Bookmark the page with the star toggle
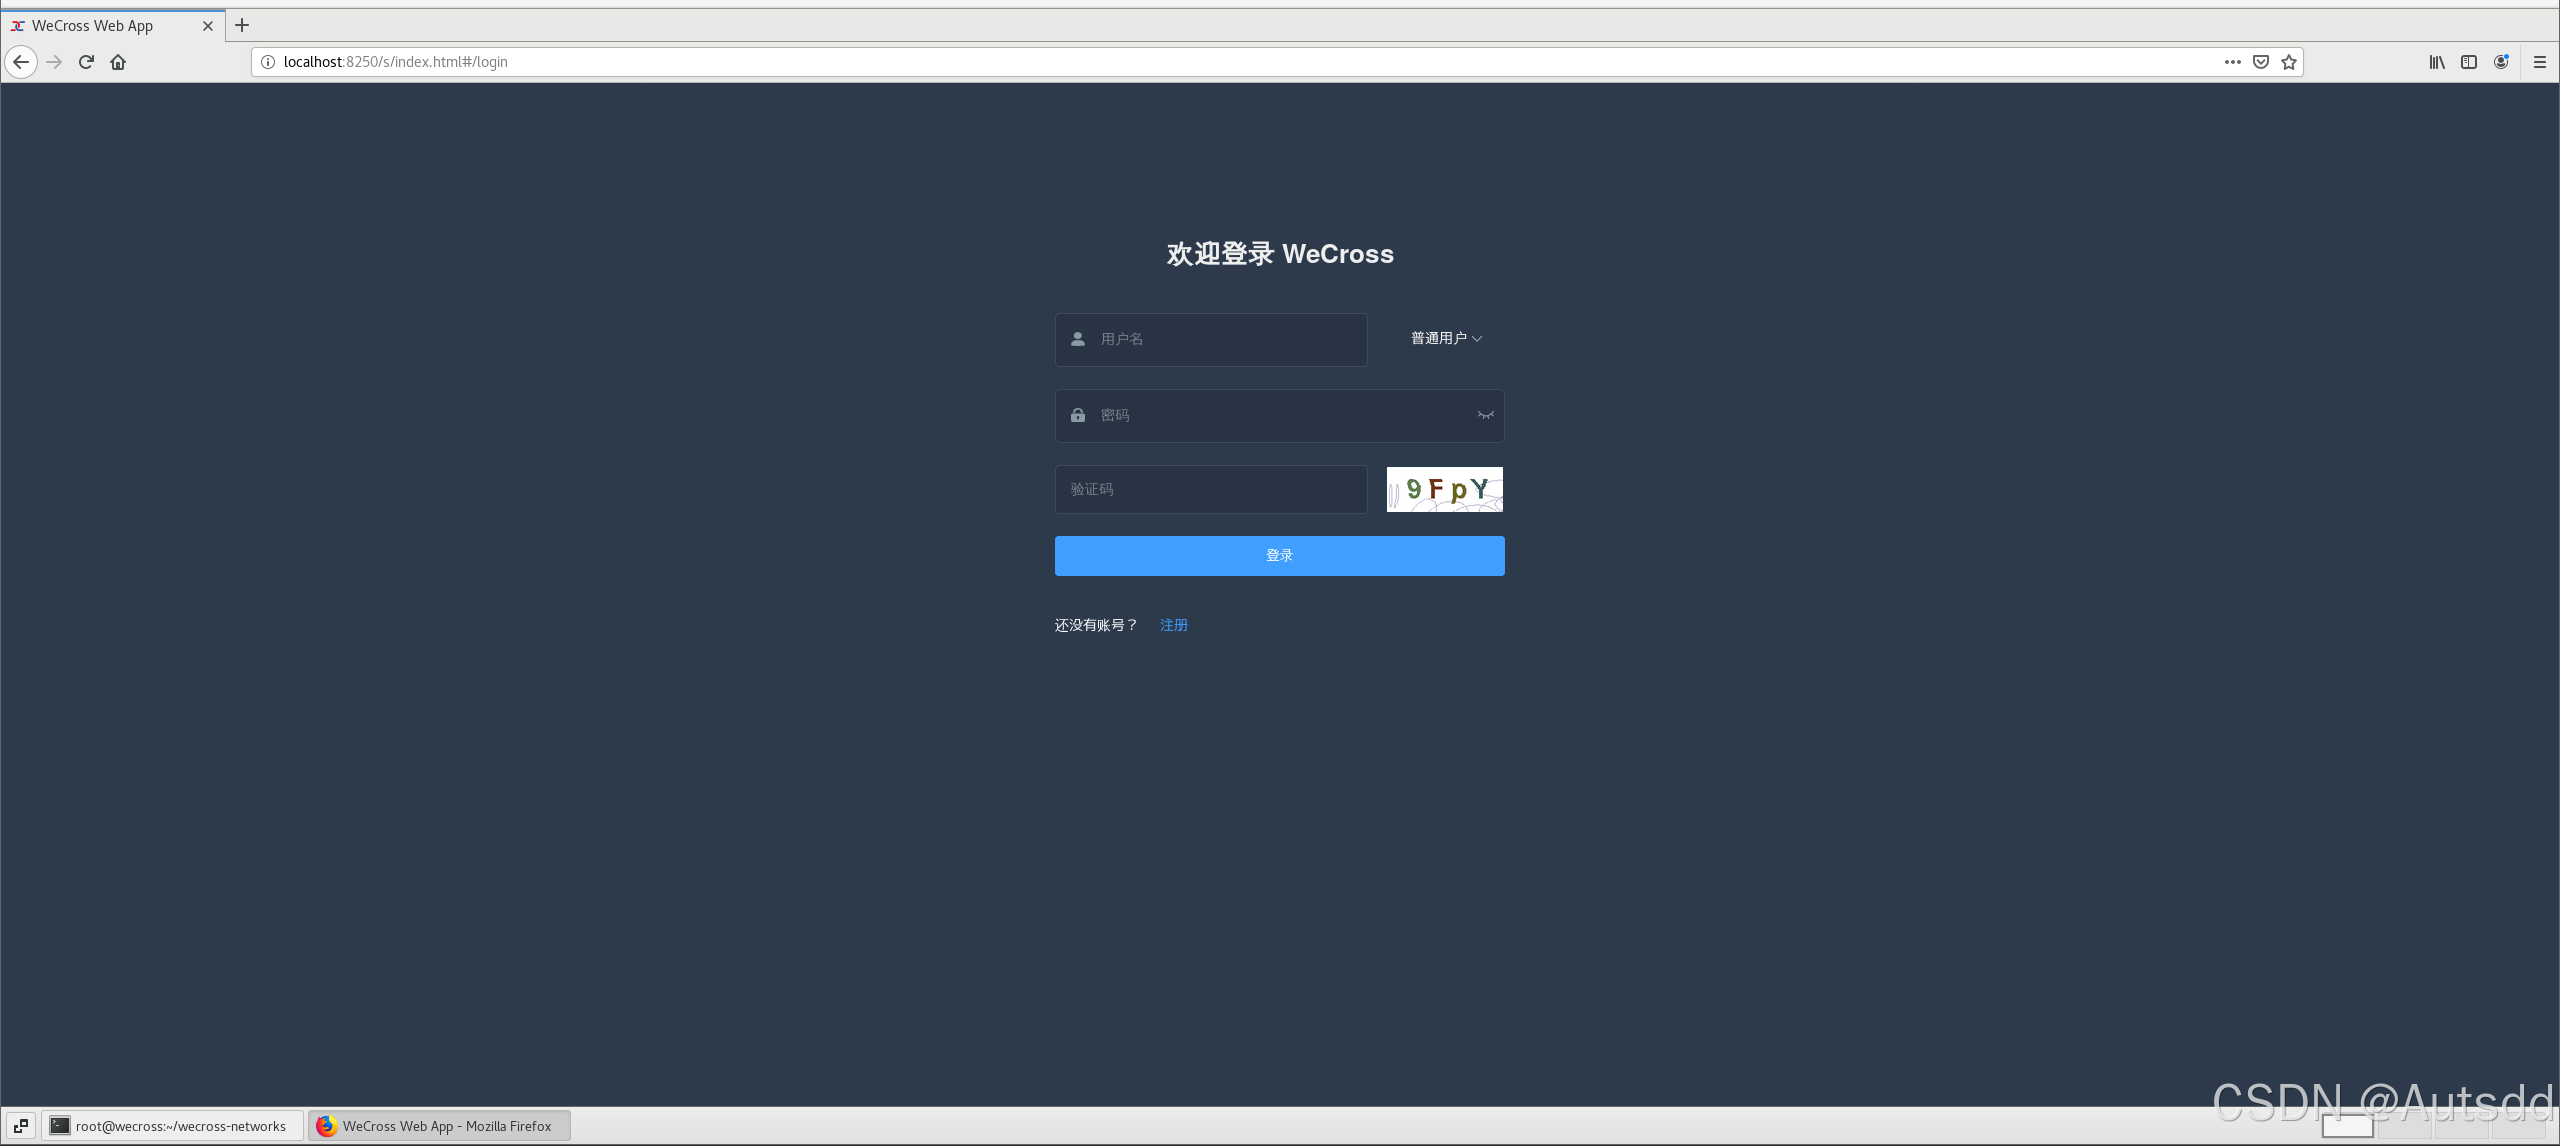 2288,61
